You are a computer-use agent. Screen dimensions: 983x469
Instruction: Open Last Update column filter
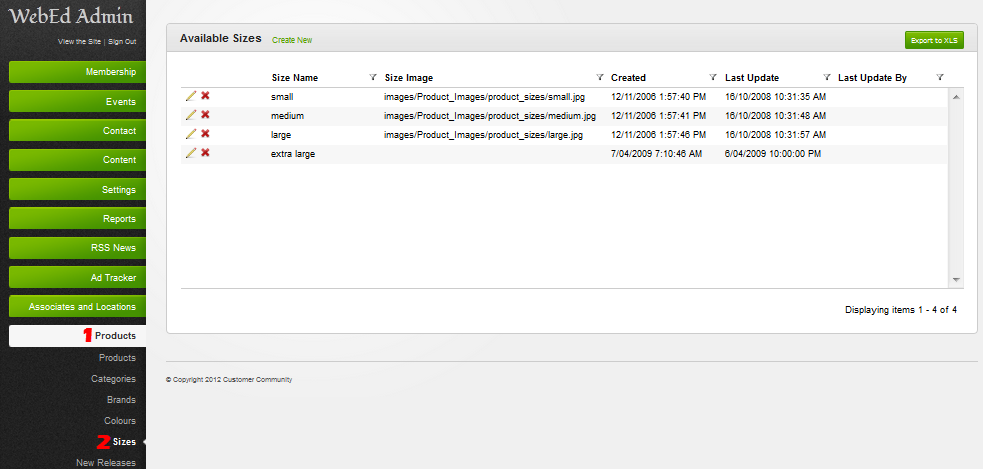[827, 77]
